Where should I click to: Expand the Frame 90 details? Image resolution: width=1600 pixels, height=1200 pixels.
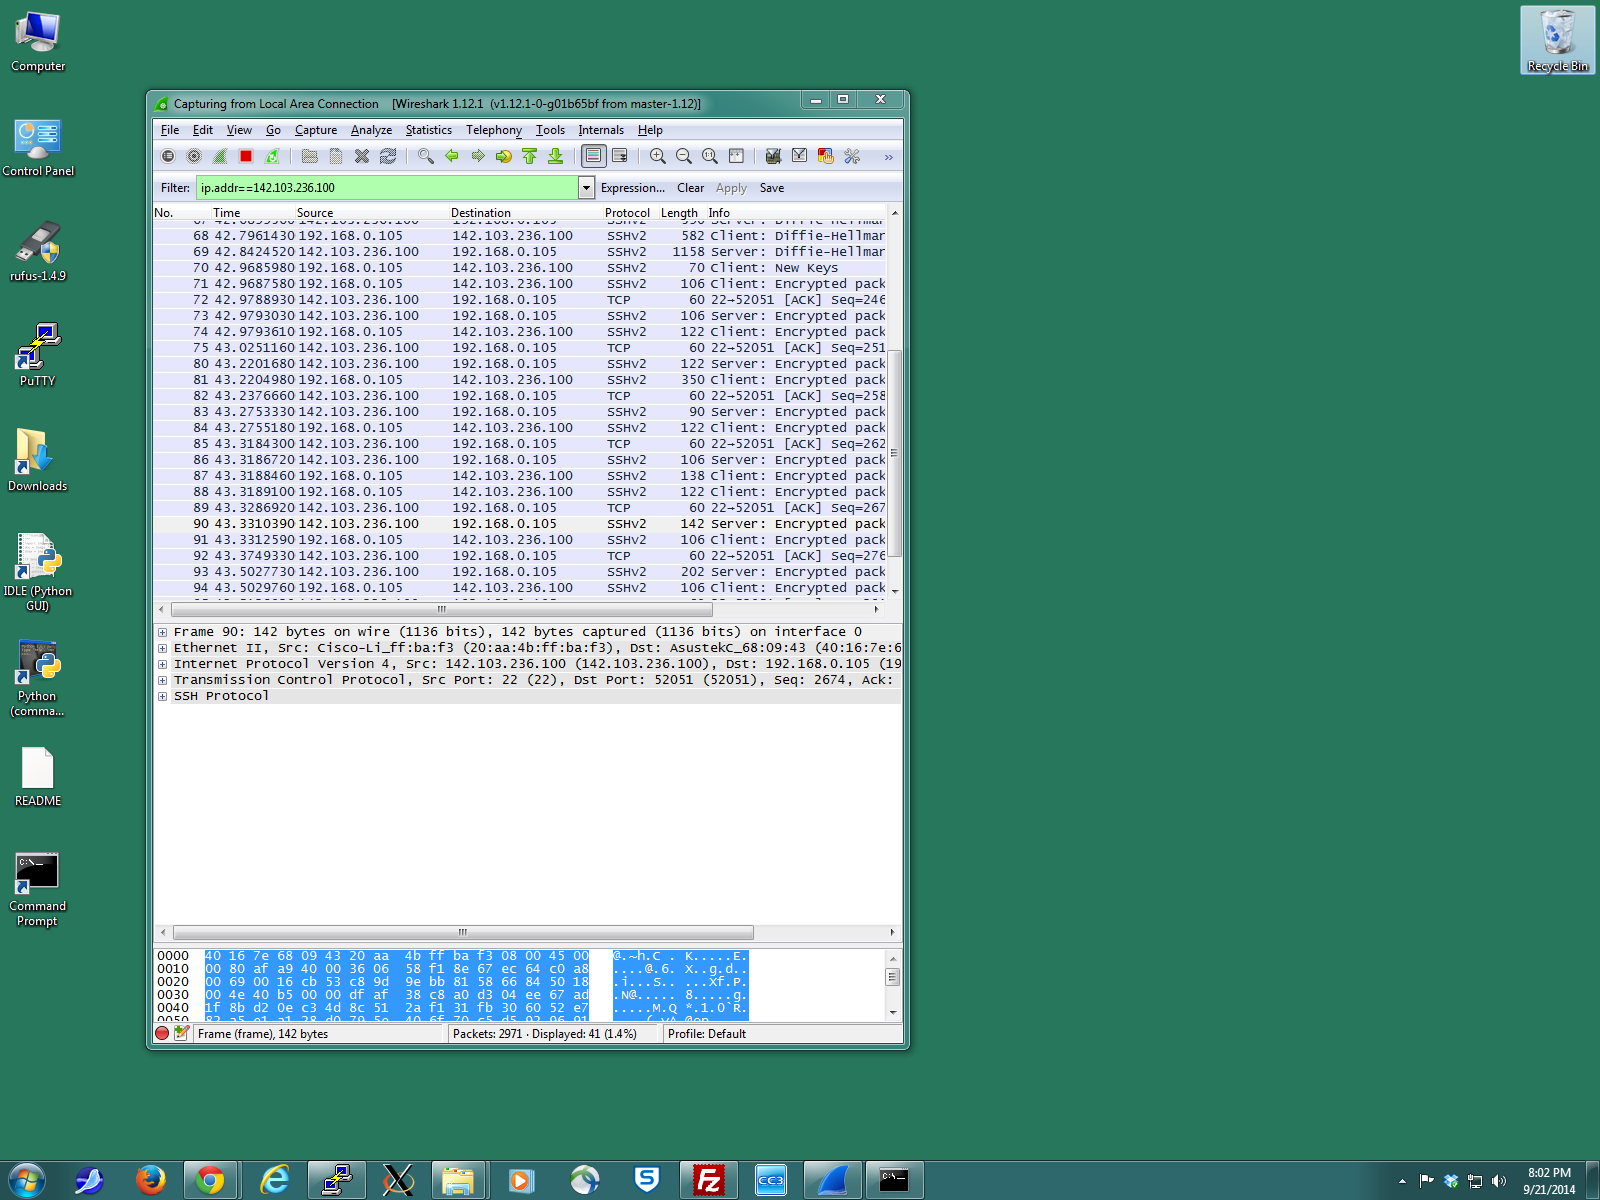(x=162, y=632)
